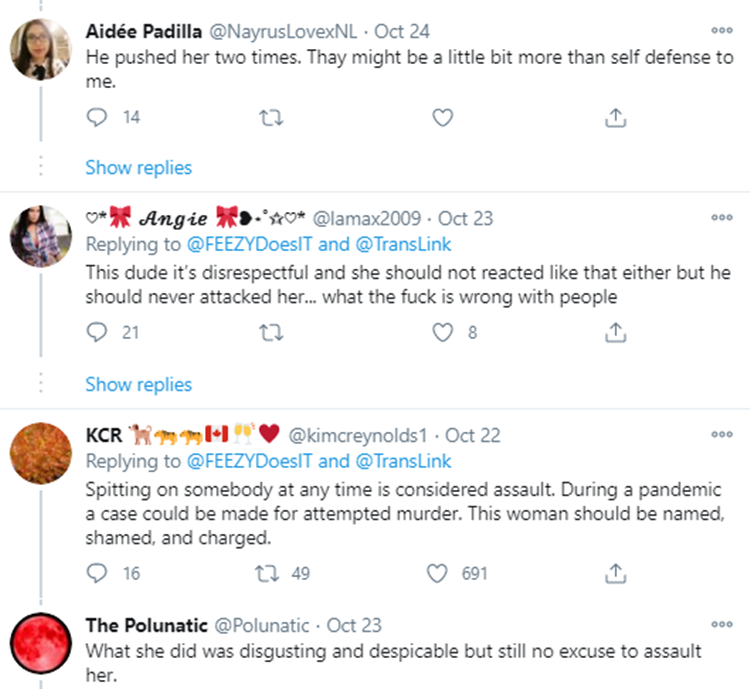Open @TransLink mention in KCR's tweet
Screen dimensions: 750x689
click(x=403, y=461)
